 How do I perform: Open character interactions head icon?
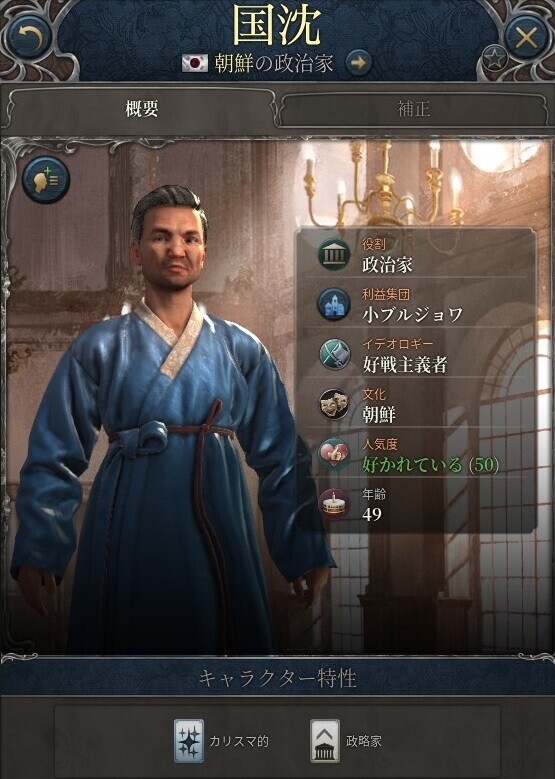pos(46,179)
